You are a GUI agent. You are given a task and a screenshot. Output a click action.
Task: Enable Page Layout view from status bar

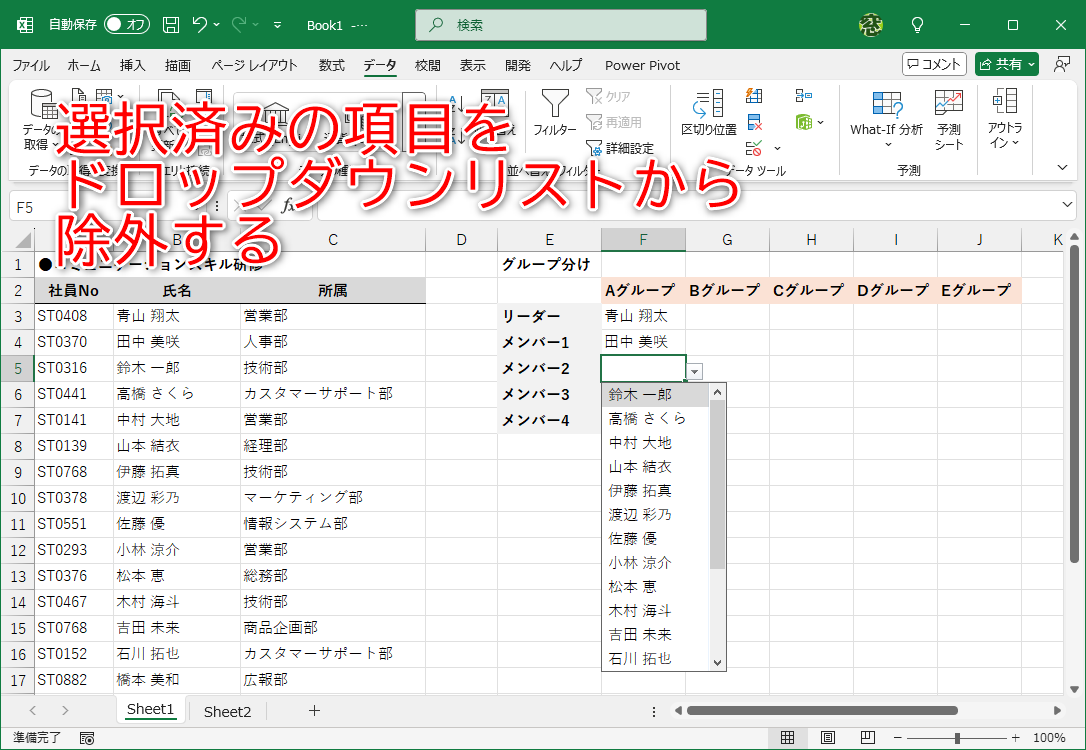pyautogui.click(x=827, y=738)
